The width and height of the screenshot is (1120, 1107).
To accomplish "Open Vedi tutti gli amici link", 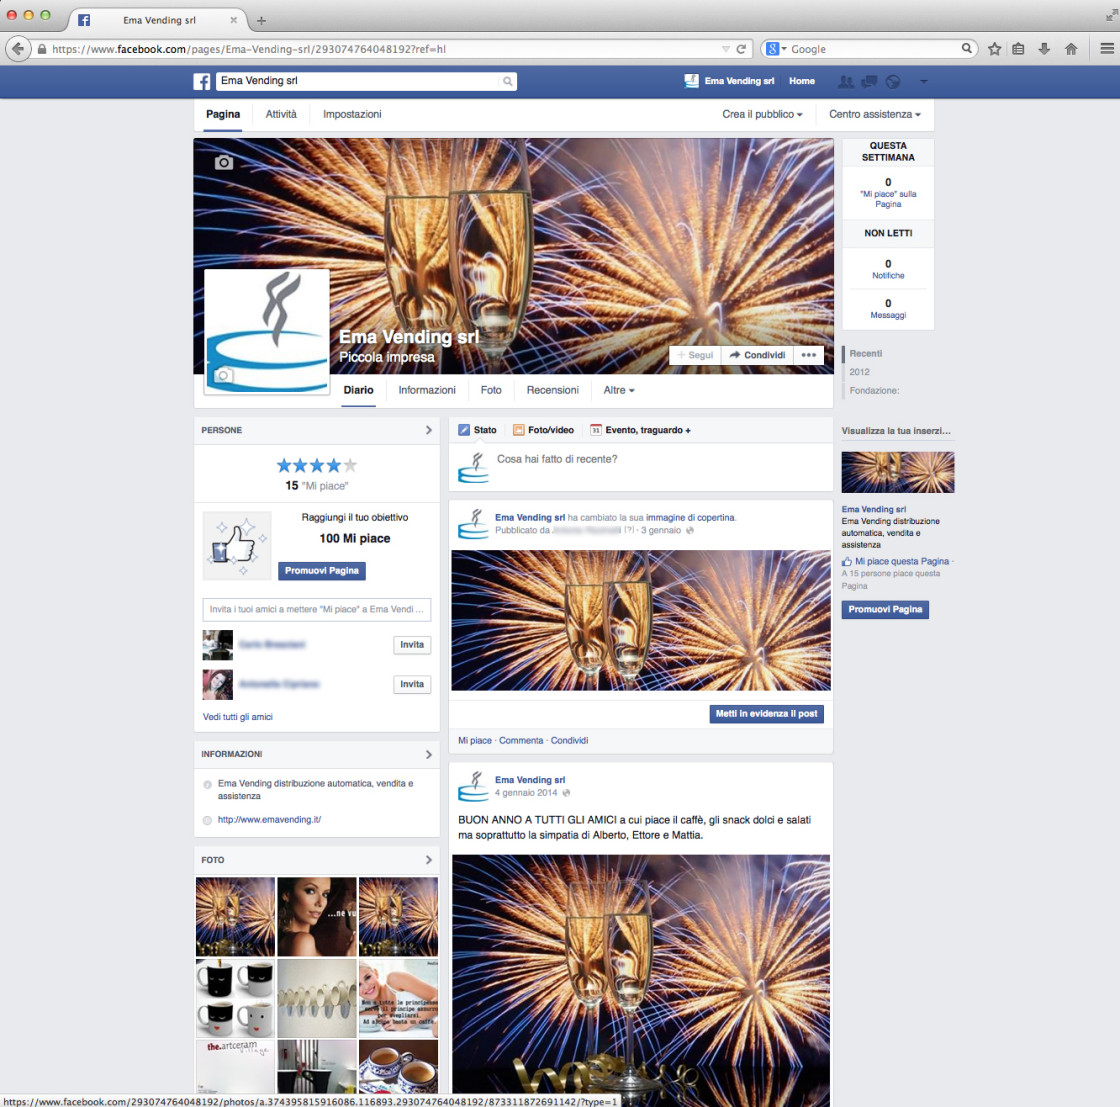I will tap(238, 716).
